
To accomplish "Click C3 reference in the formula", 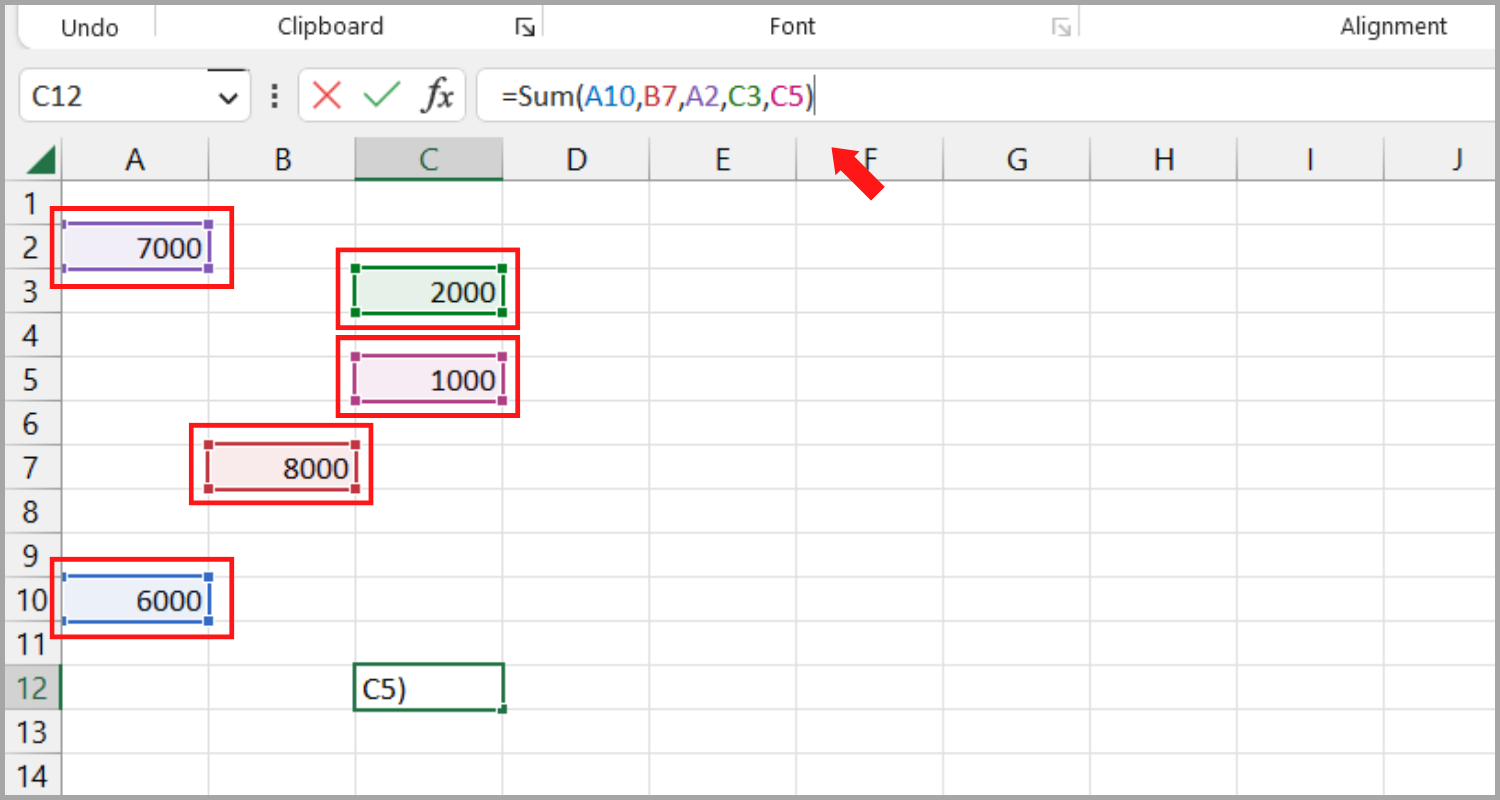I will 745,97.
